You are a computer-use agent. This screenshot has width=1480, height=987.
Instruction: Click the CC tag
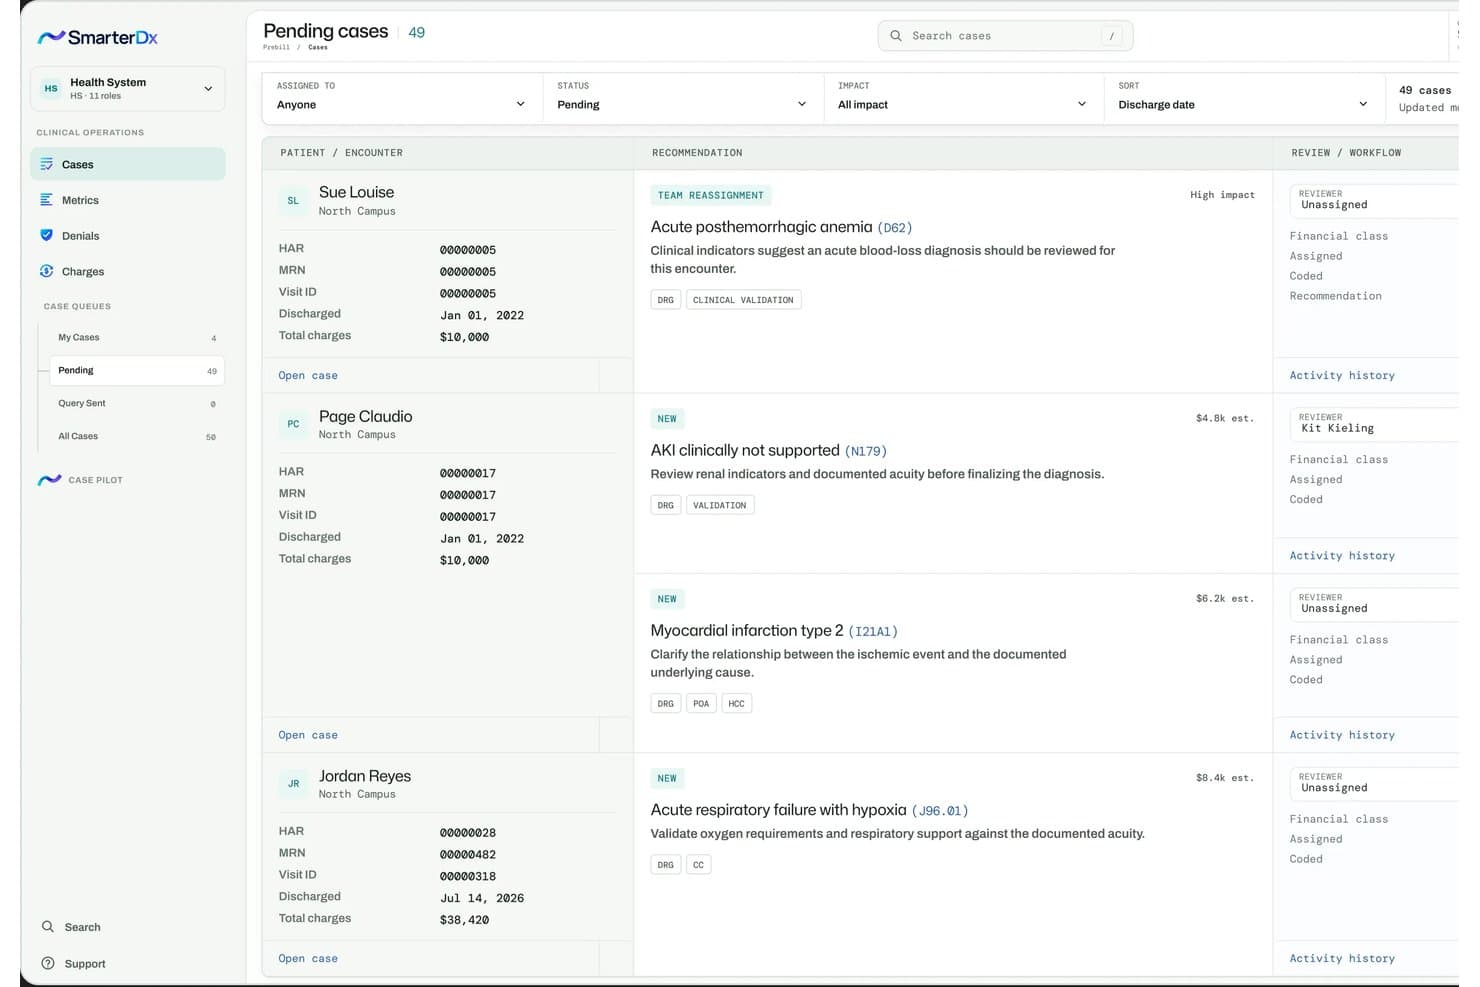(x=698, y=865)
